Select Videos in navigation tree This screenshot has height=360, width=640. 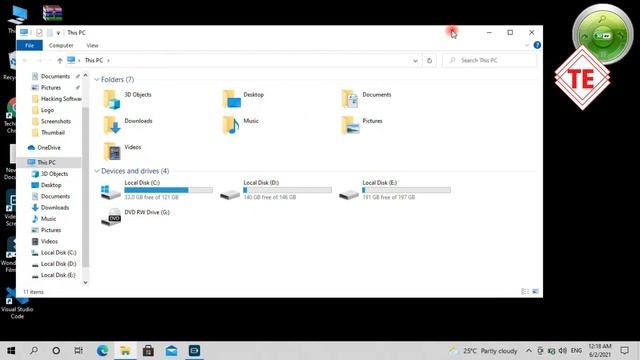(49, 241)
